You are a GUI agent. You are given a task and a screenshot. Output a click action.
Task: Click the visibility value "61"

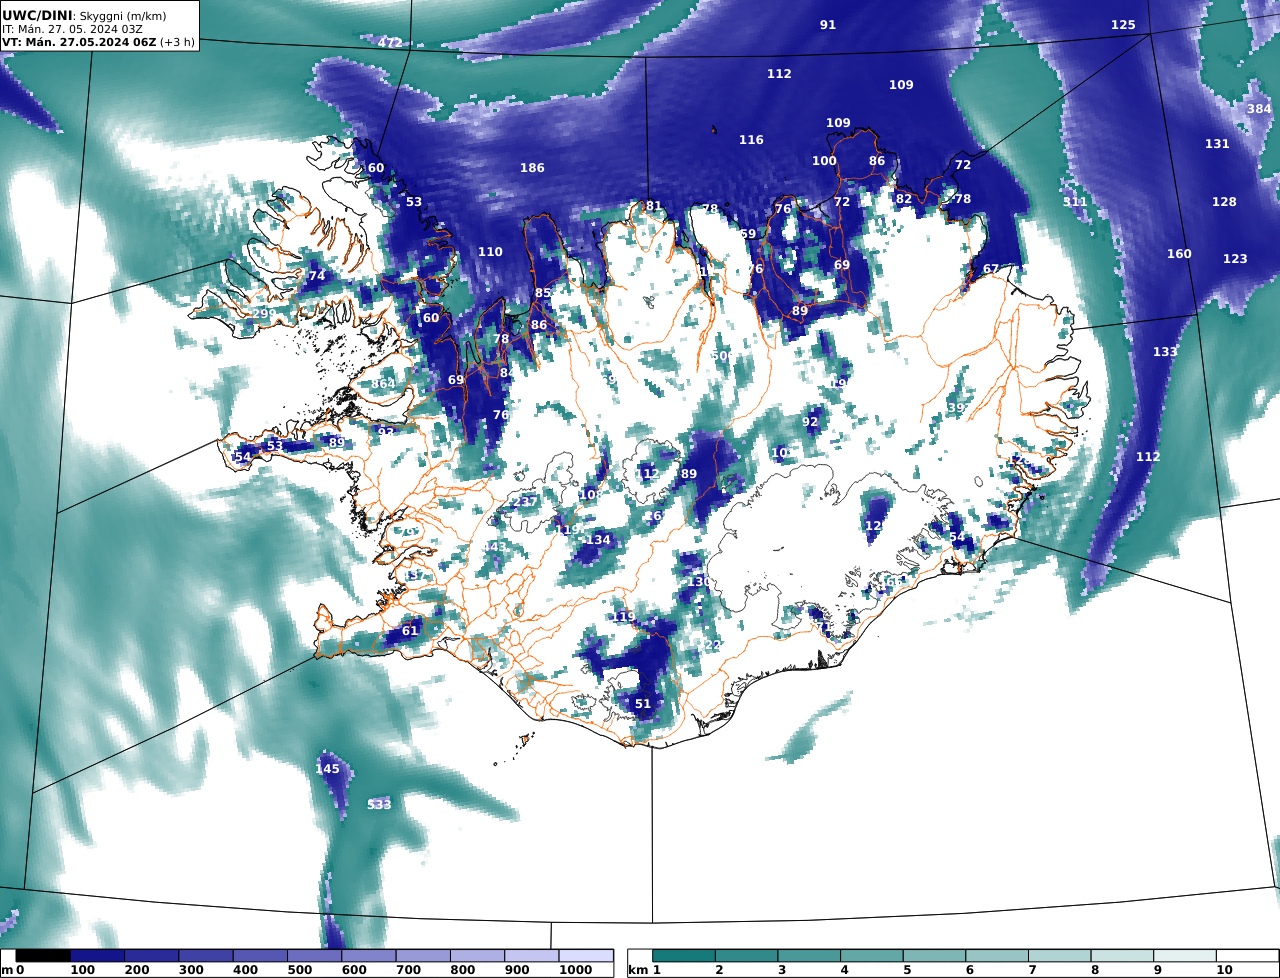pos(410,631)
